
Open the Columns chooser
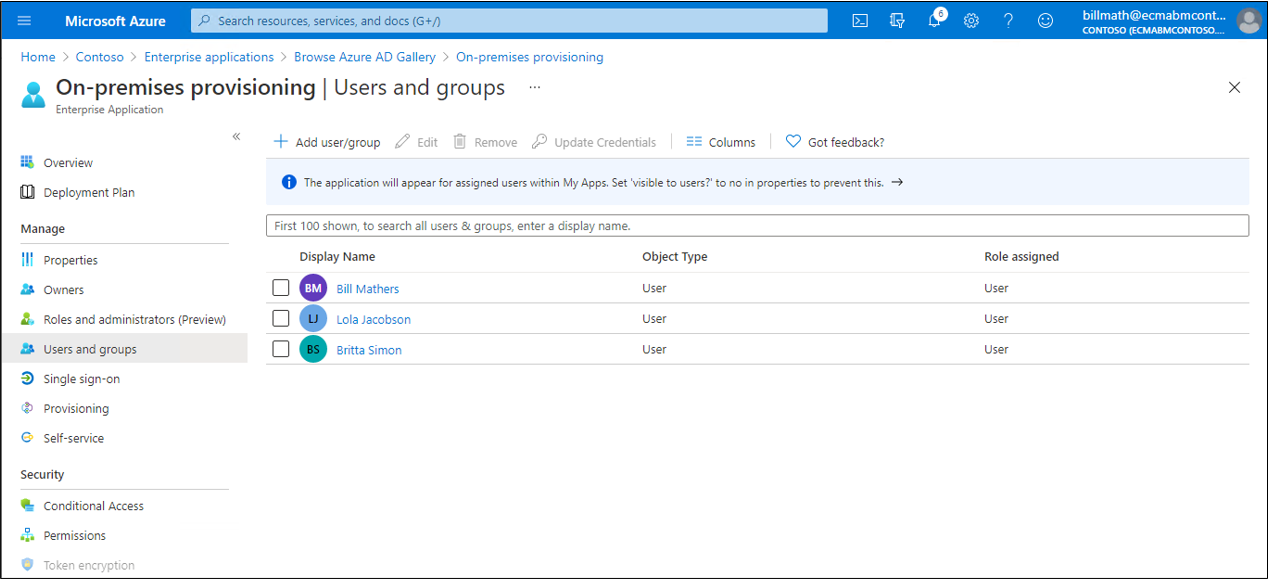tap(721, 142)
